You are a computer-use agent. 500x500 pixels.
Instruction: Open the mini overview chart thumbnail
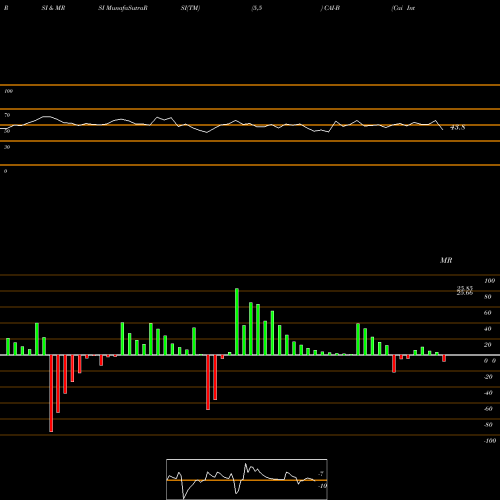pos(247,479)
